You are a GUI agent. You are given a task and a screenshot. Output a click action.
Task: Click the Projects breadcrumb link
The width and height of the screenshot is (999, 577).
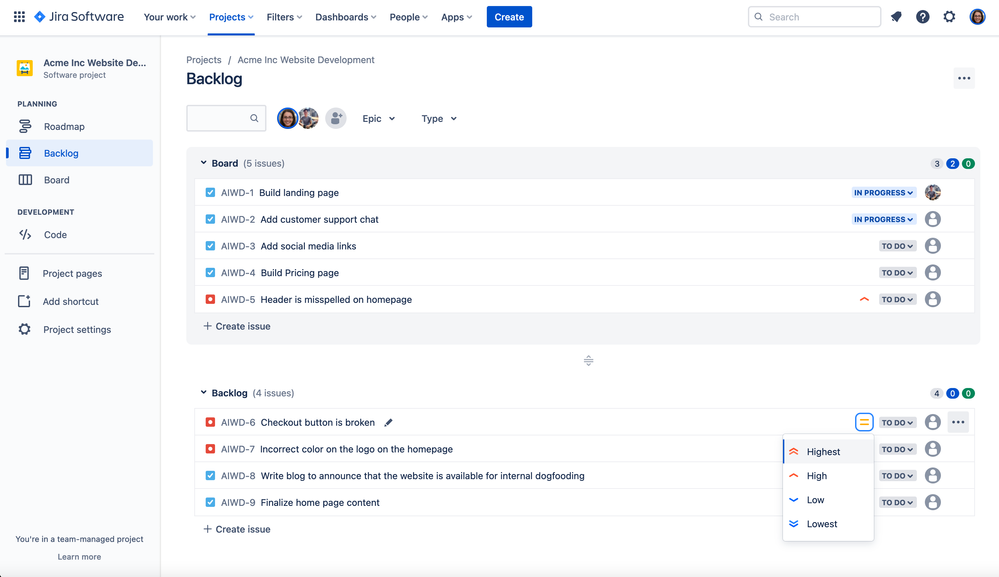click(204, 60)
